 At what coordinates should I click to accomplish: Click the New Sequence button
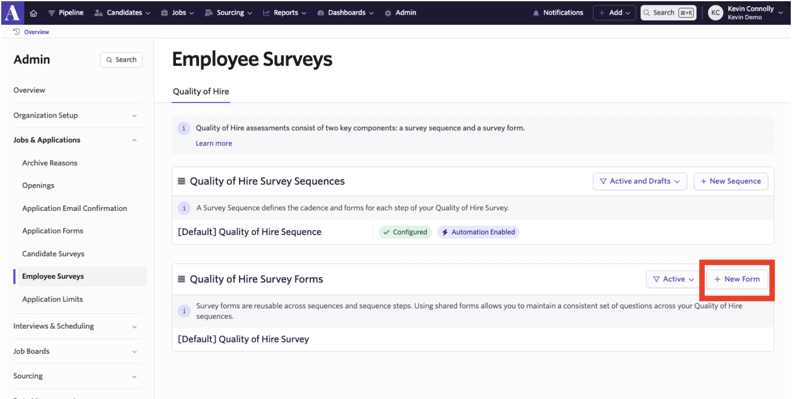(730, 181)
